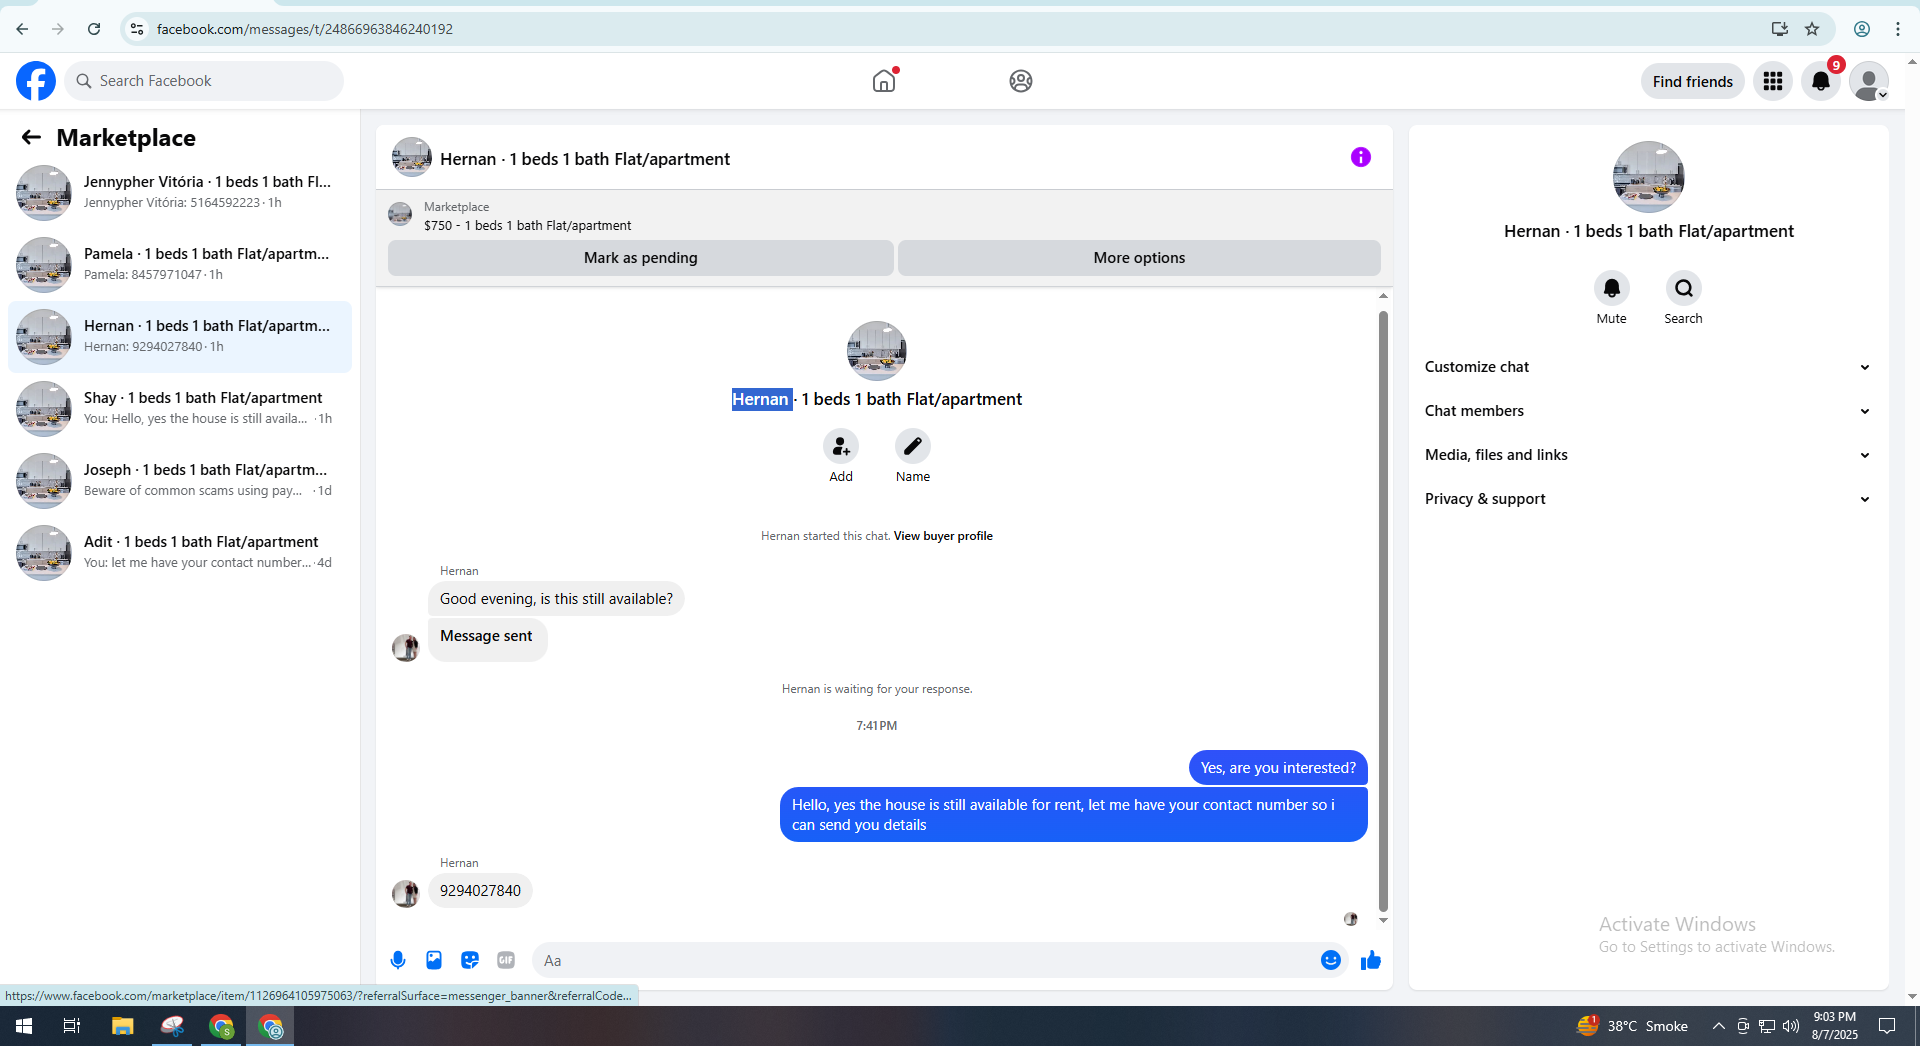Open the volume control in system tray

tap(1790, 1026)
